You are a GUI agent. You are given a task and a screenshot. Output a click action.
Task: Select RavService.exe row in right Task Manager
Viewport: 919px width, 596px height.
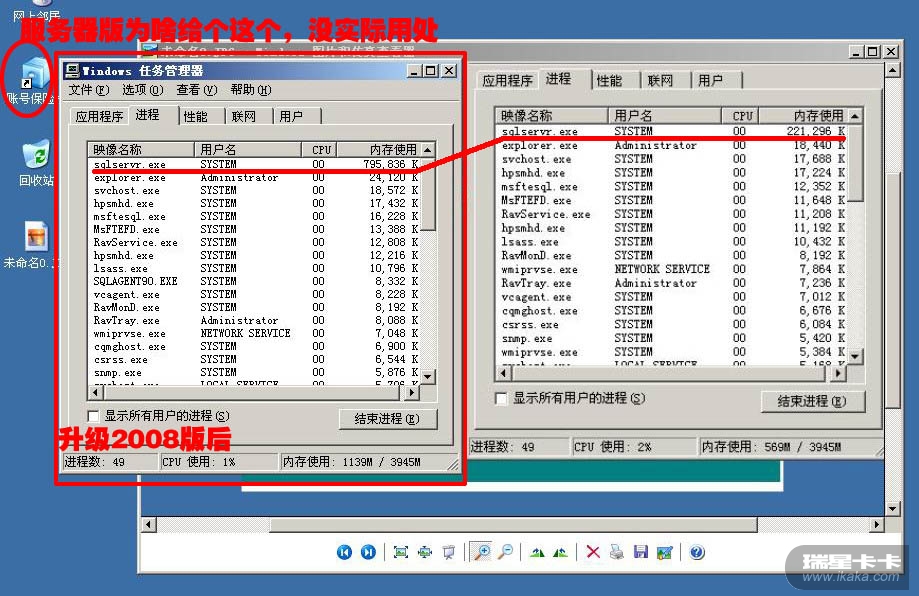point(672,214)
